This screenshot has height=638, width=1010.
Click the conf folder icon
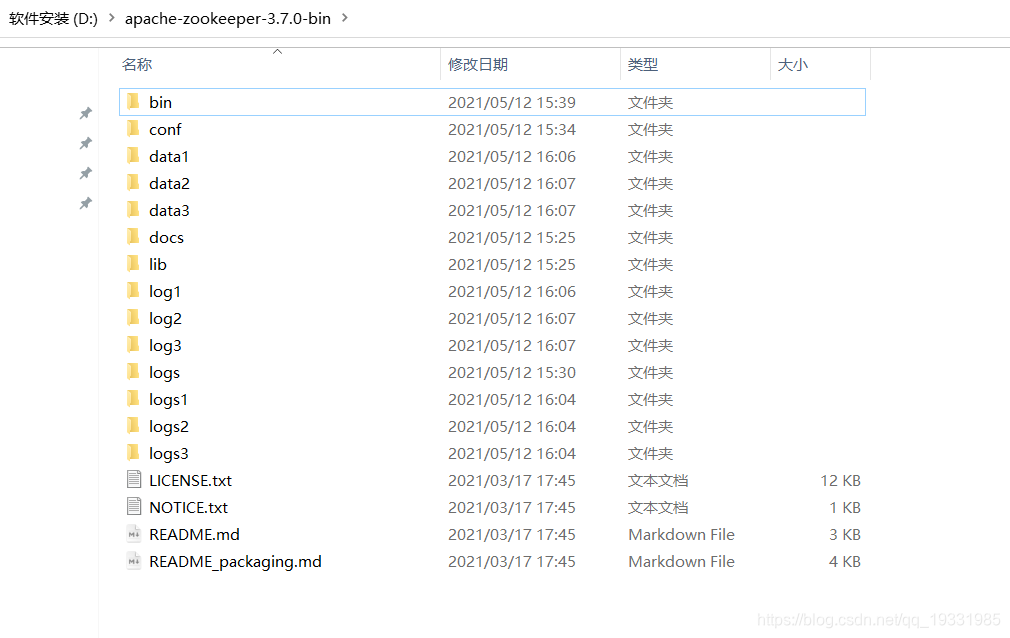(133, 129)
